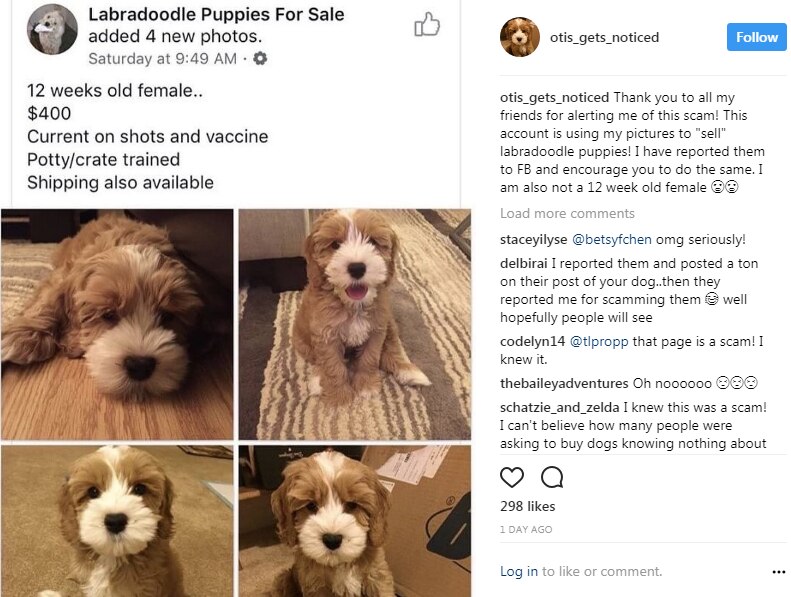Open the three-dot more options menu
The image size is (791, 597).
[x=779, y=572]
